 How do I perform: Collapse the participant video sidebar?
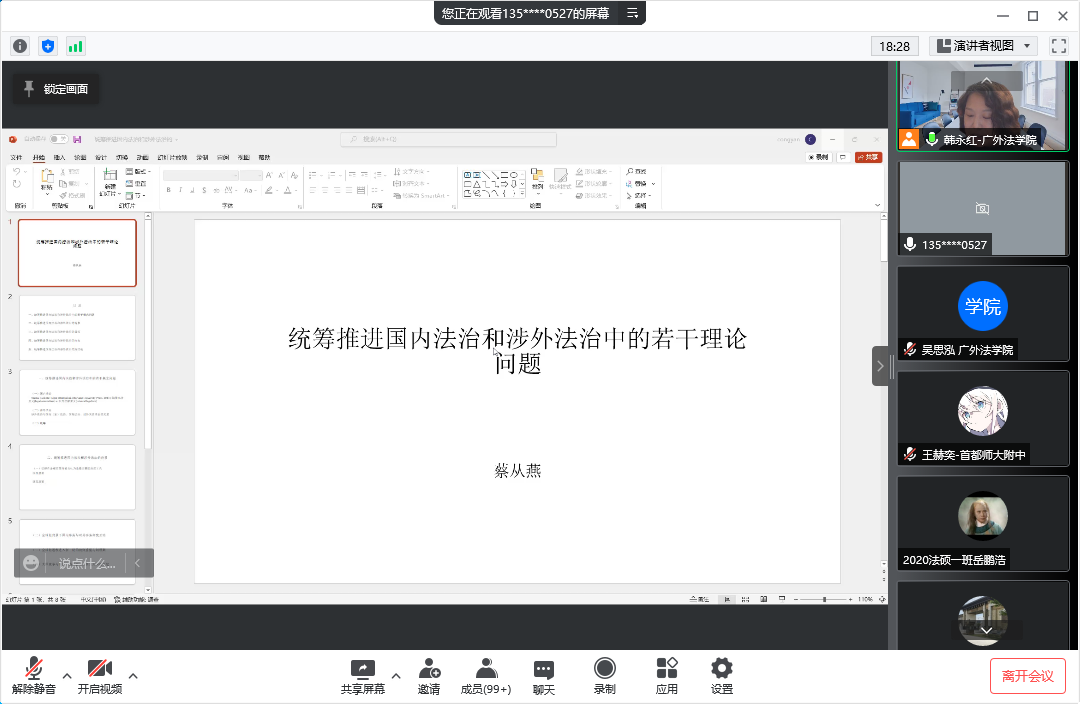tap(880, 366)
